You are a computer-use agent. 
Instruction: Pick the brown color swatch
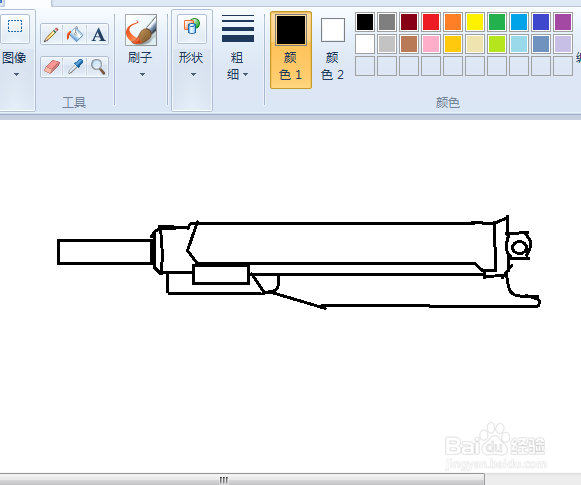(409, 44)
